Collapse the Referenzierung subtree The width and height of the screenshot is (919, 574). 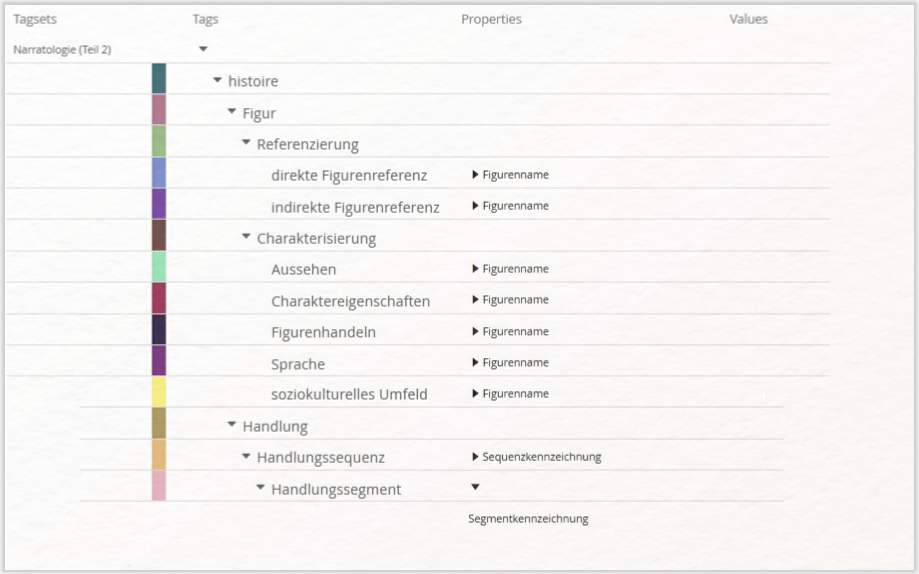[x=246, y=142]
